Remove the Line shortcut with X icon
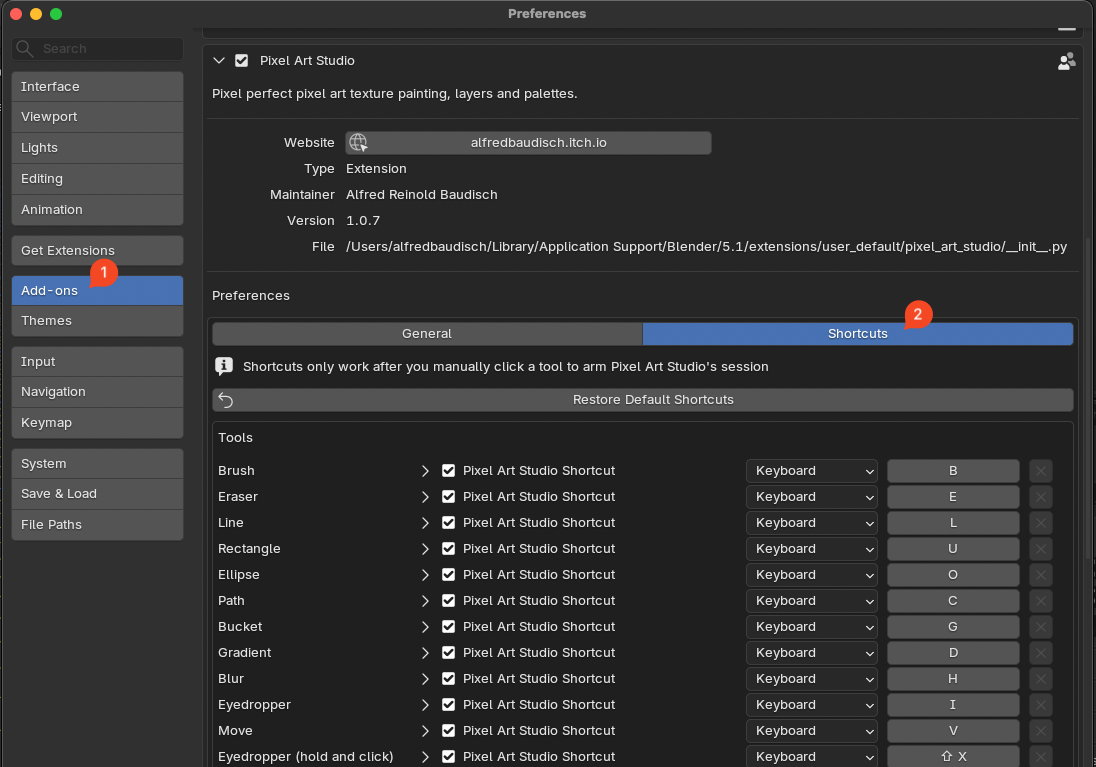Image resolution: width=1096 pixels, height=767 pixels. [1040, 522]
